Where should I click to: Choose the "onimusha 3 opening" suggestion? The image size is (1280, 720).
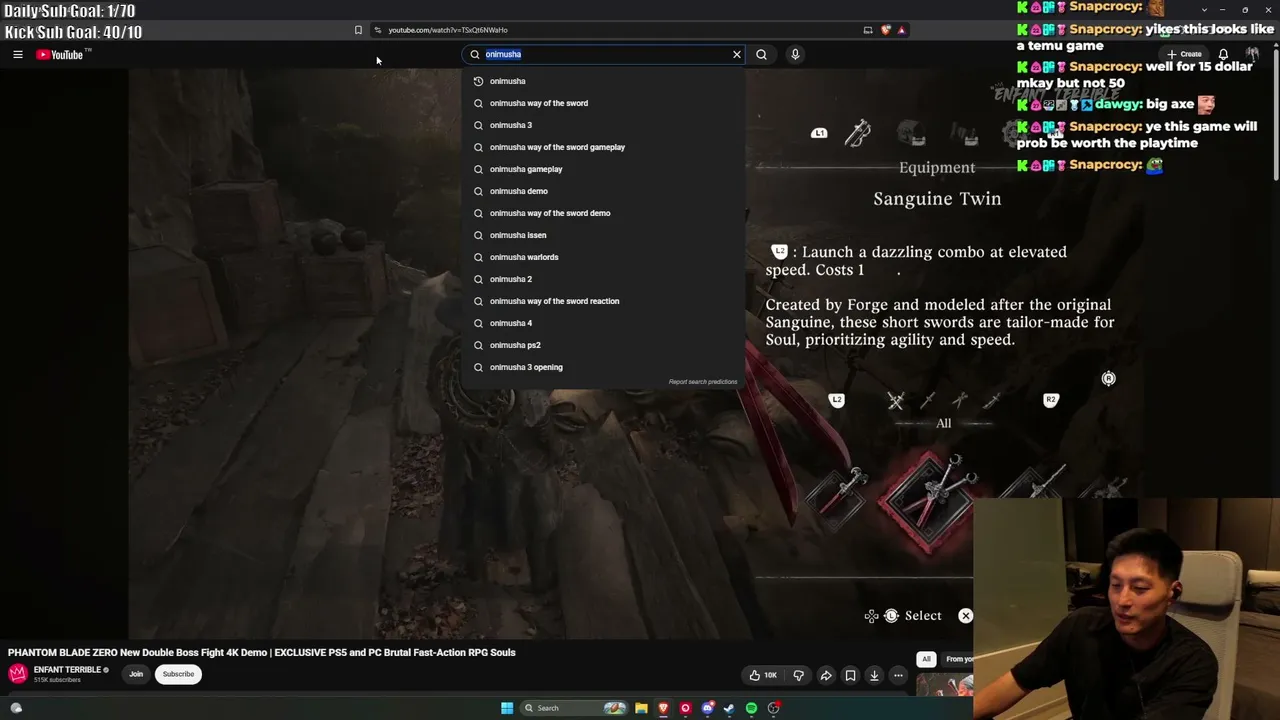pyautogui.click(x=604, y=367)
